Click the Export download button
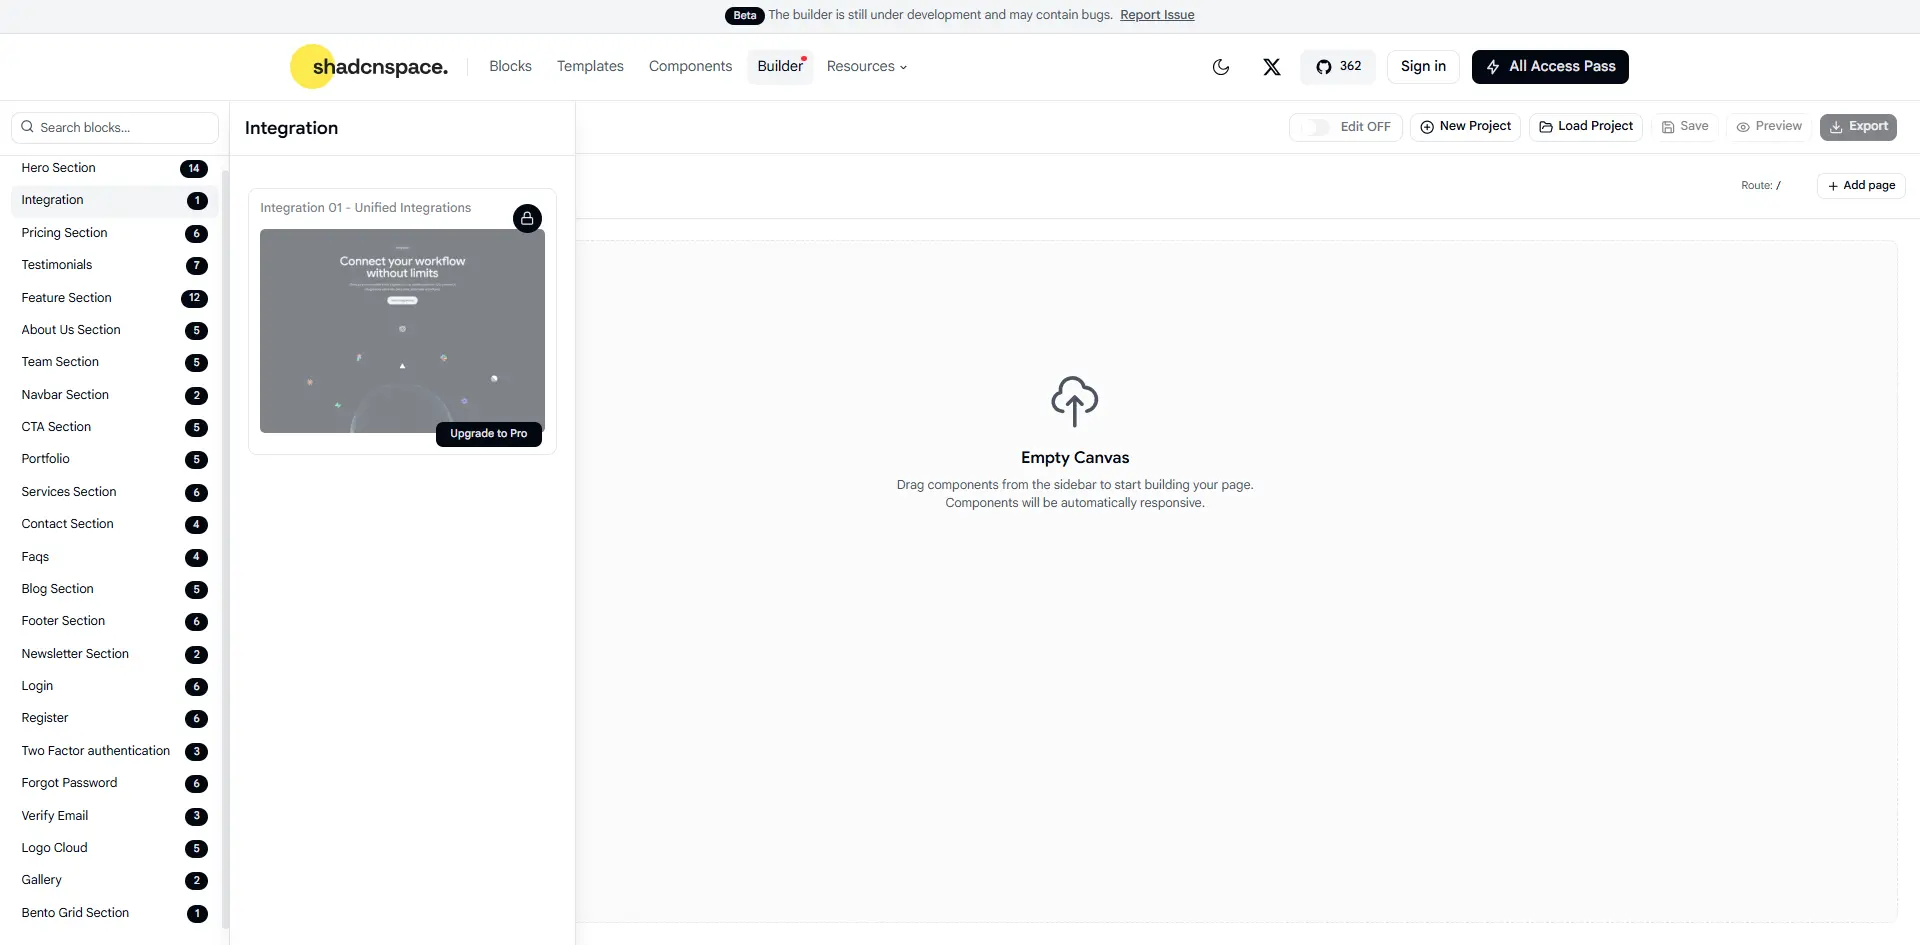 point(1858,127)
